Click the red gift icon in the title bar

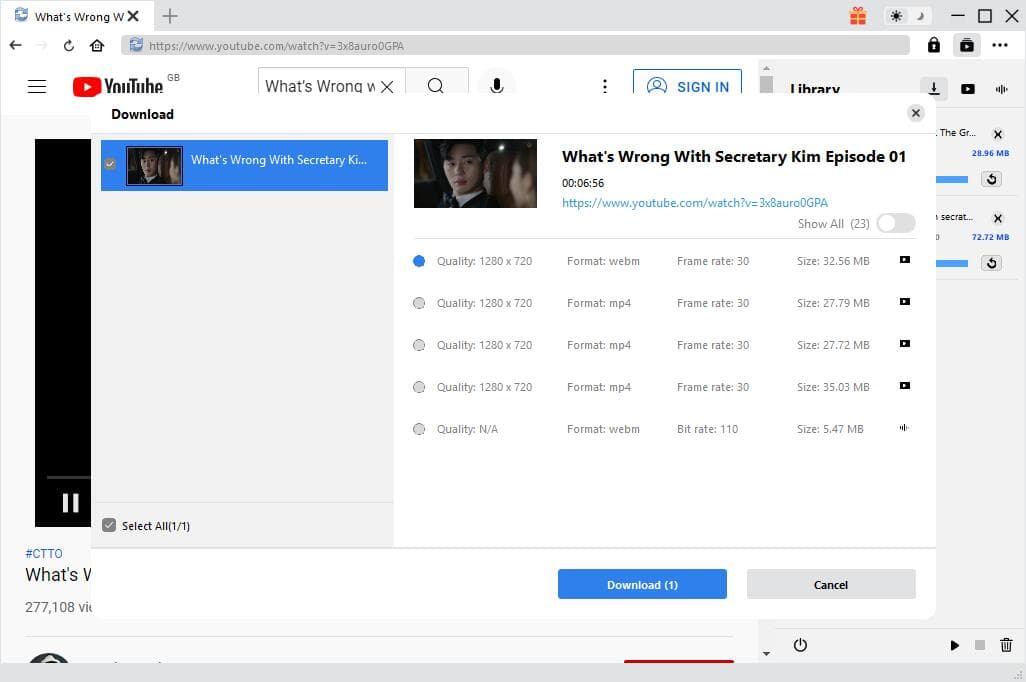tap(858, 16)
